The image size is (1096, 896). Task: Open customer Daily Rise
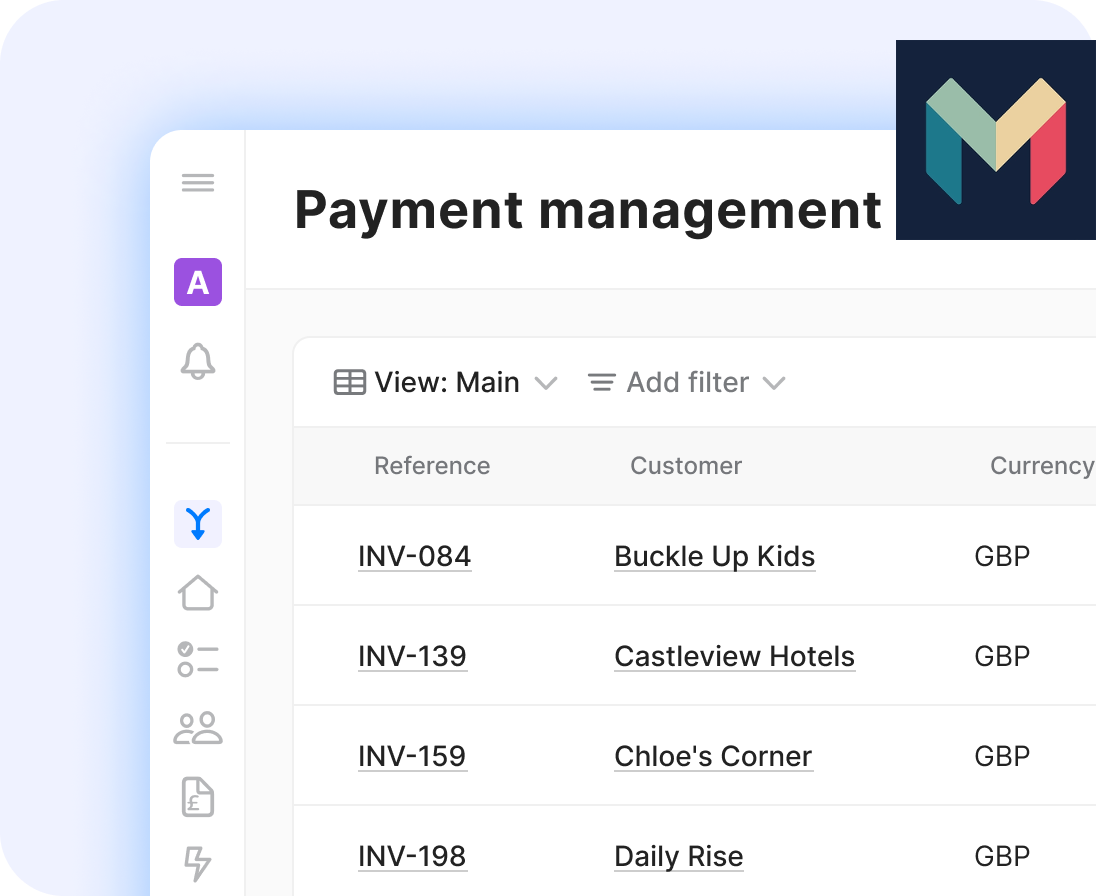click(678, 856)
